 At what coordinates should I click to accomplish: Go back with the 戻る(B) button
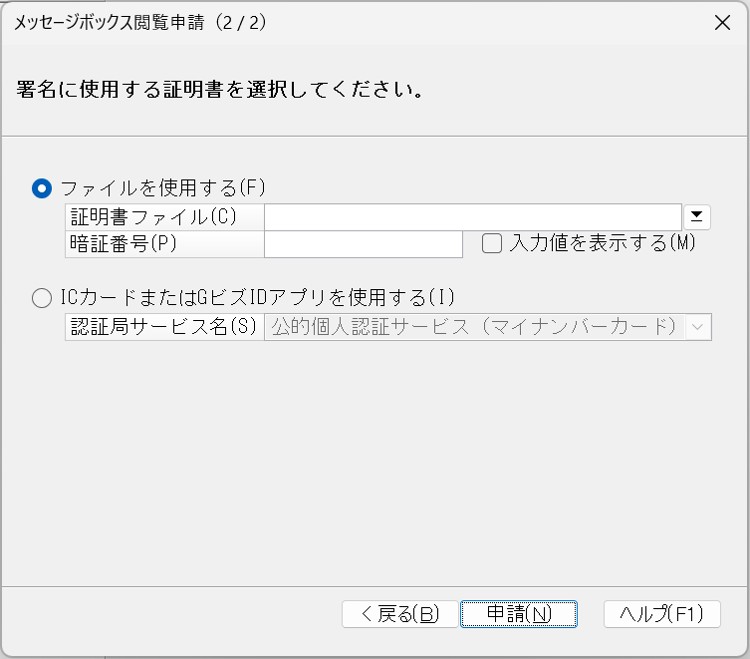point(400,614)
